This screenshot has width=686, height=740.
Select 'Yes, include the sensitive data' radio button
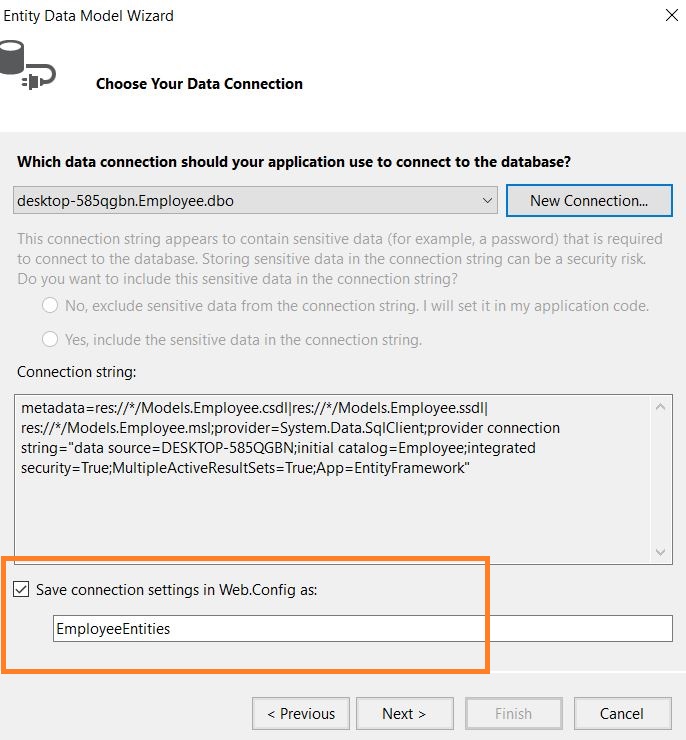[x=50, y=339]
